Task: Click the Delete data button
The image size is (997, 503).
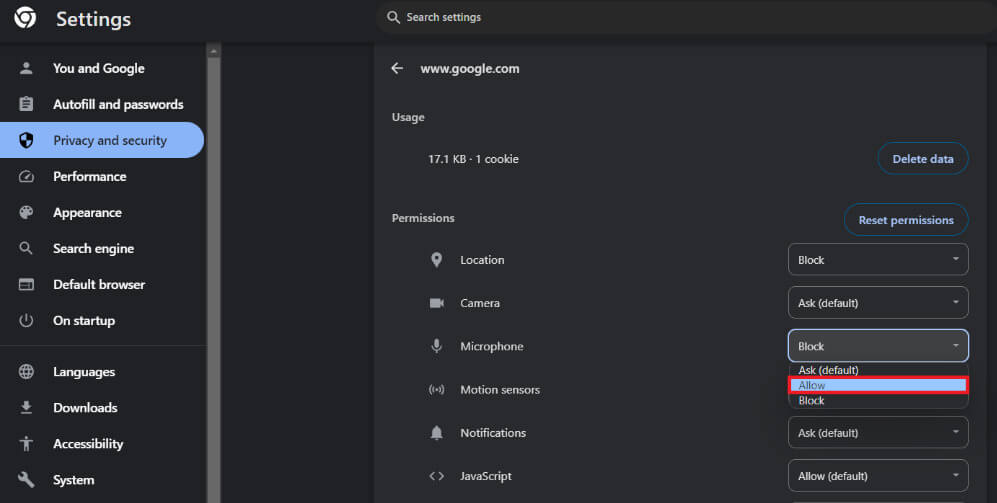Action: click(923, 159)
